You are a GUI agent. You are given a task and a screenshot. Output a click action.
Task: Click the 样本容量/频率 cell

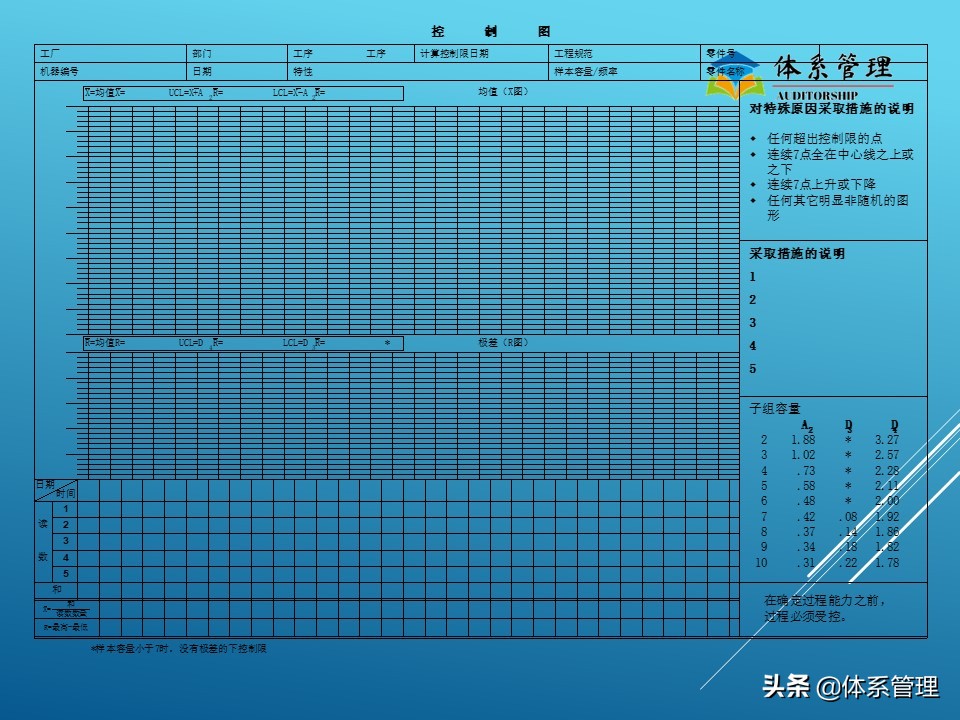tap(624, 71)
